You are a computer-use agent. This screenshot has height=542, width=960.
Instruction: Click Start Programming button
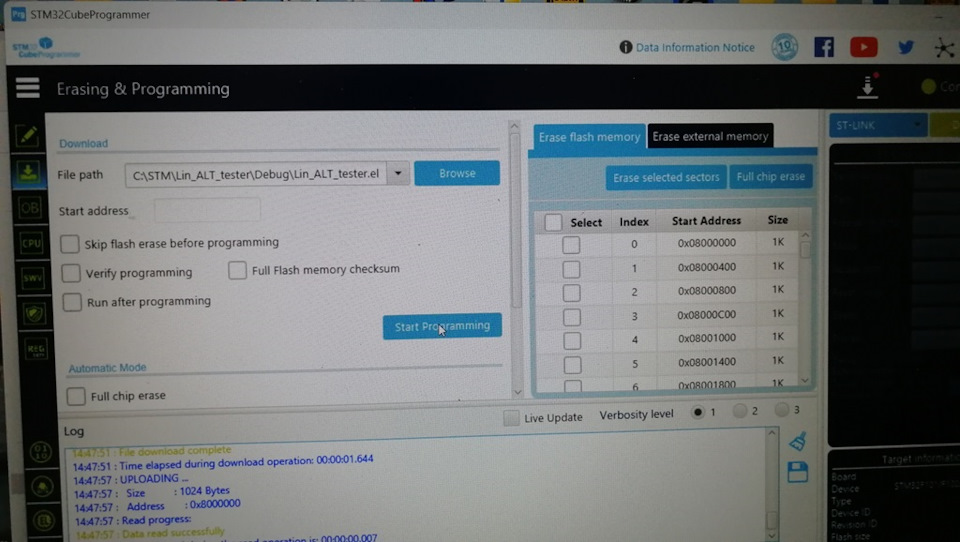pyautogui.click(x=442, y=326)
